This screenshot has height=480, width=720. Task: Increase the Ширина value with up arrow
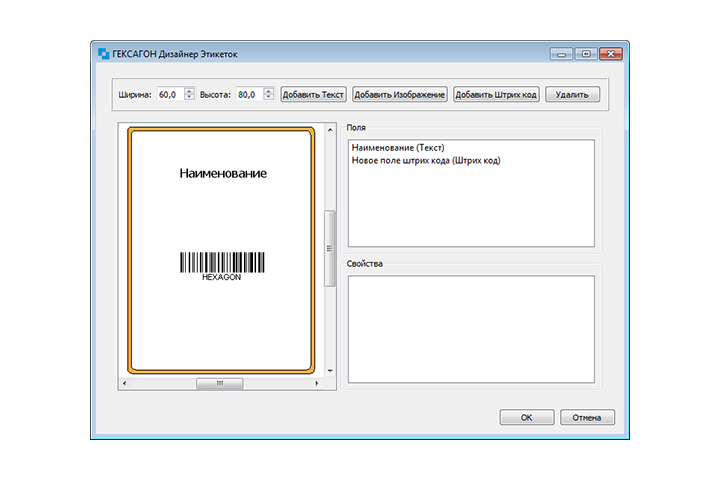click(x=189, y=91)
